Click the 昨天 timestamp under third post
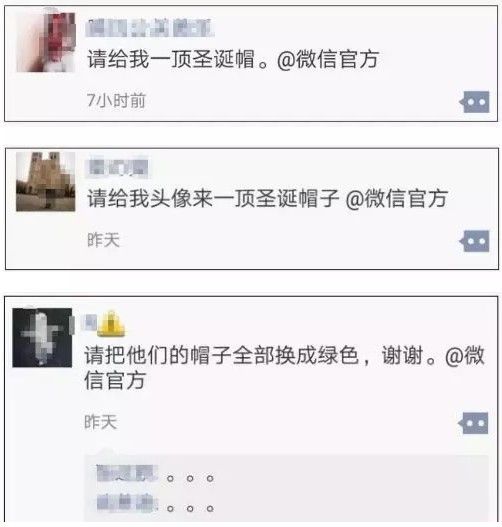 tap(100, 422)
